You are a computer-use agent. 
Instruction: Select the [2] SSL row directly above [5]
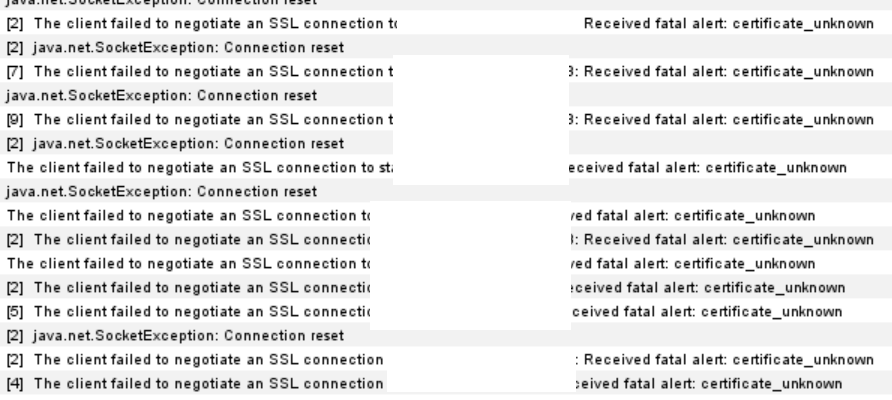coord(446,288)
